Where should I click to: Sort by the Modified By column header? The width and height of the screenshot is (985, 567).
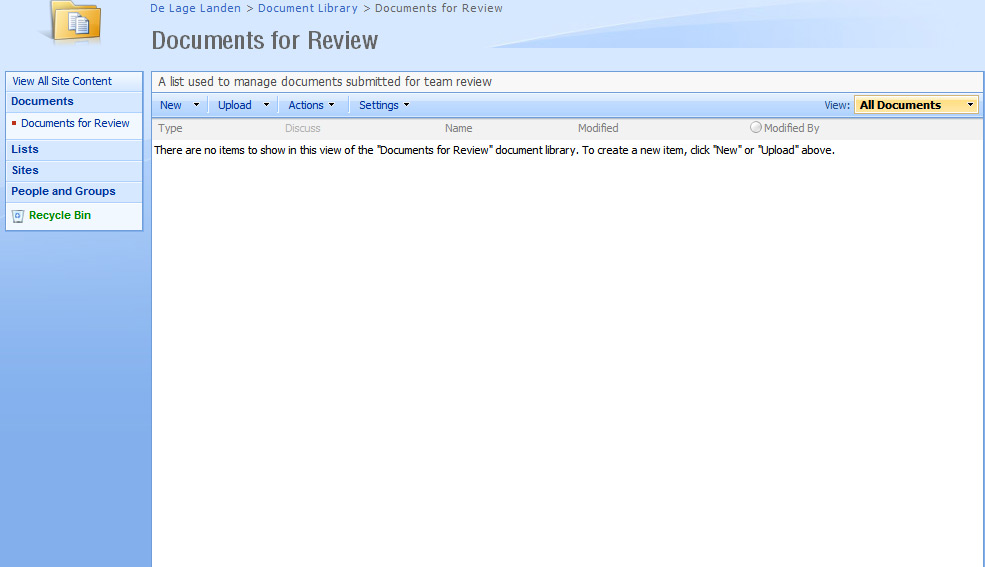pyautogui.click(x=792, y=128)
